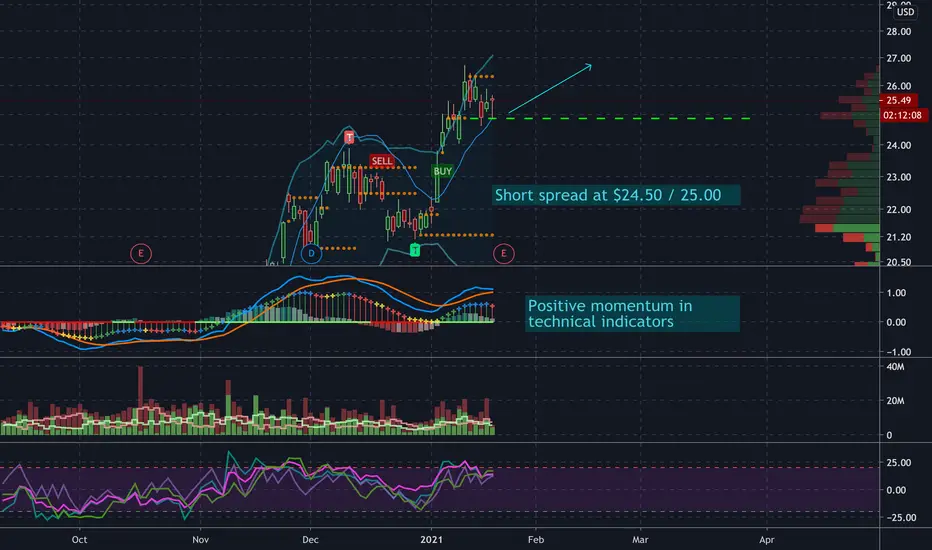Select the 'Short spread at $24.50 / 25.00' annotation
The width and height of the screenshot is (932, 550).
tap(616, 195)
